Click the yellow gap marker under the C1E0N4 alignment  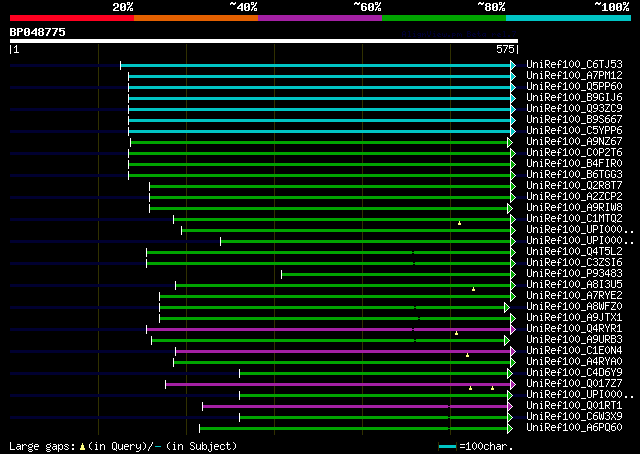pyautogui.click(x=467, y=355)
